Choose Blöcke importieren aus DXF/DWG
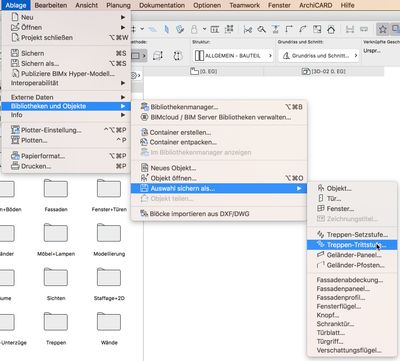The image size is (400, 361). point(219,214)
